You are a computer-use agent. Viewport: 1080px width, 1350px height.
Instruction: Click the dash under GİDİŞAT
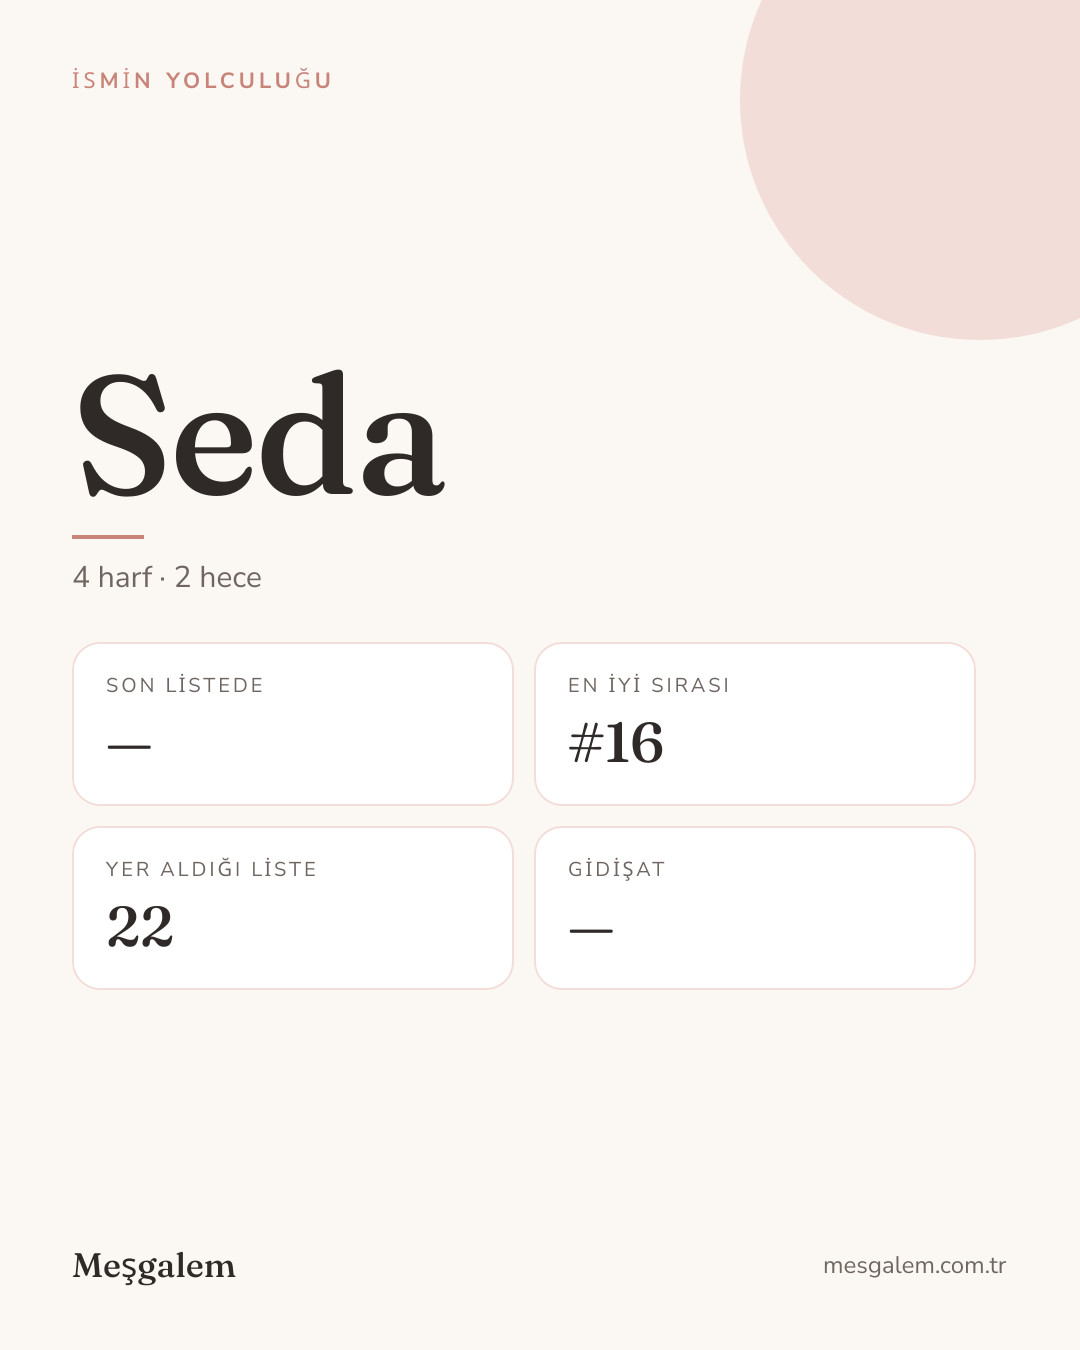click(x=591, y=931)
